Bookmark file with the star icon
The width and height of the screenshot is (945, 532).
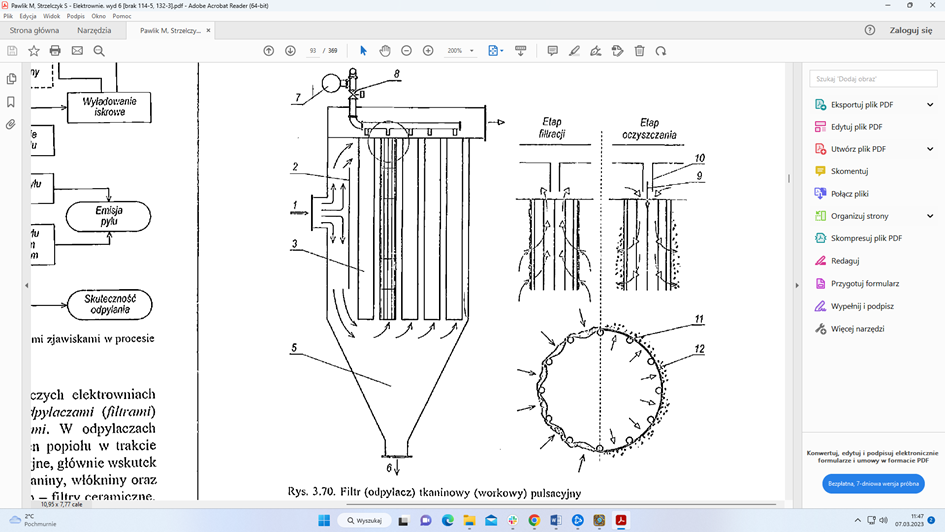point(33,51)
